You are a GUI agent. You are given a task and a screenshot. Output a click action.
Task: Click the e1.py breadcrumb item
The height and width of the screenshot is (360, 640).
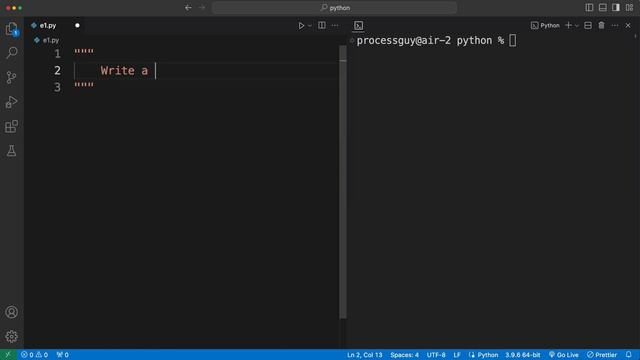pos(51,40)
